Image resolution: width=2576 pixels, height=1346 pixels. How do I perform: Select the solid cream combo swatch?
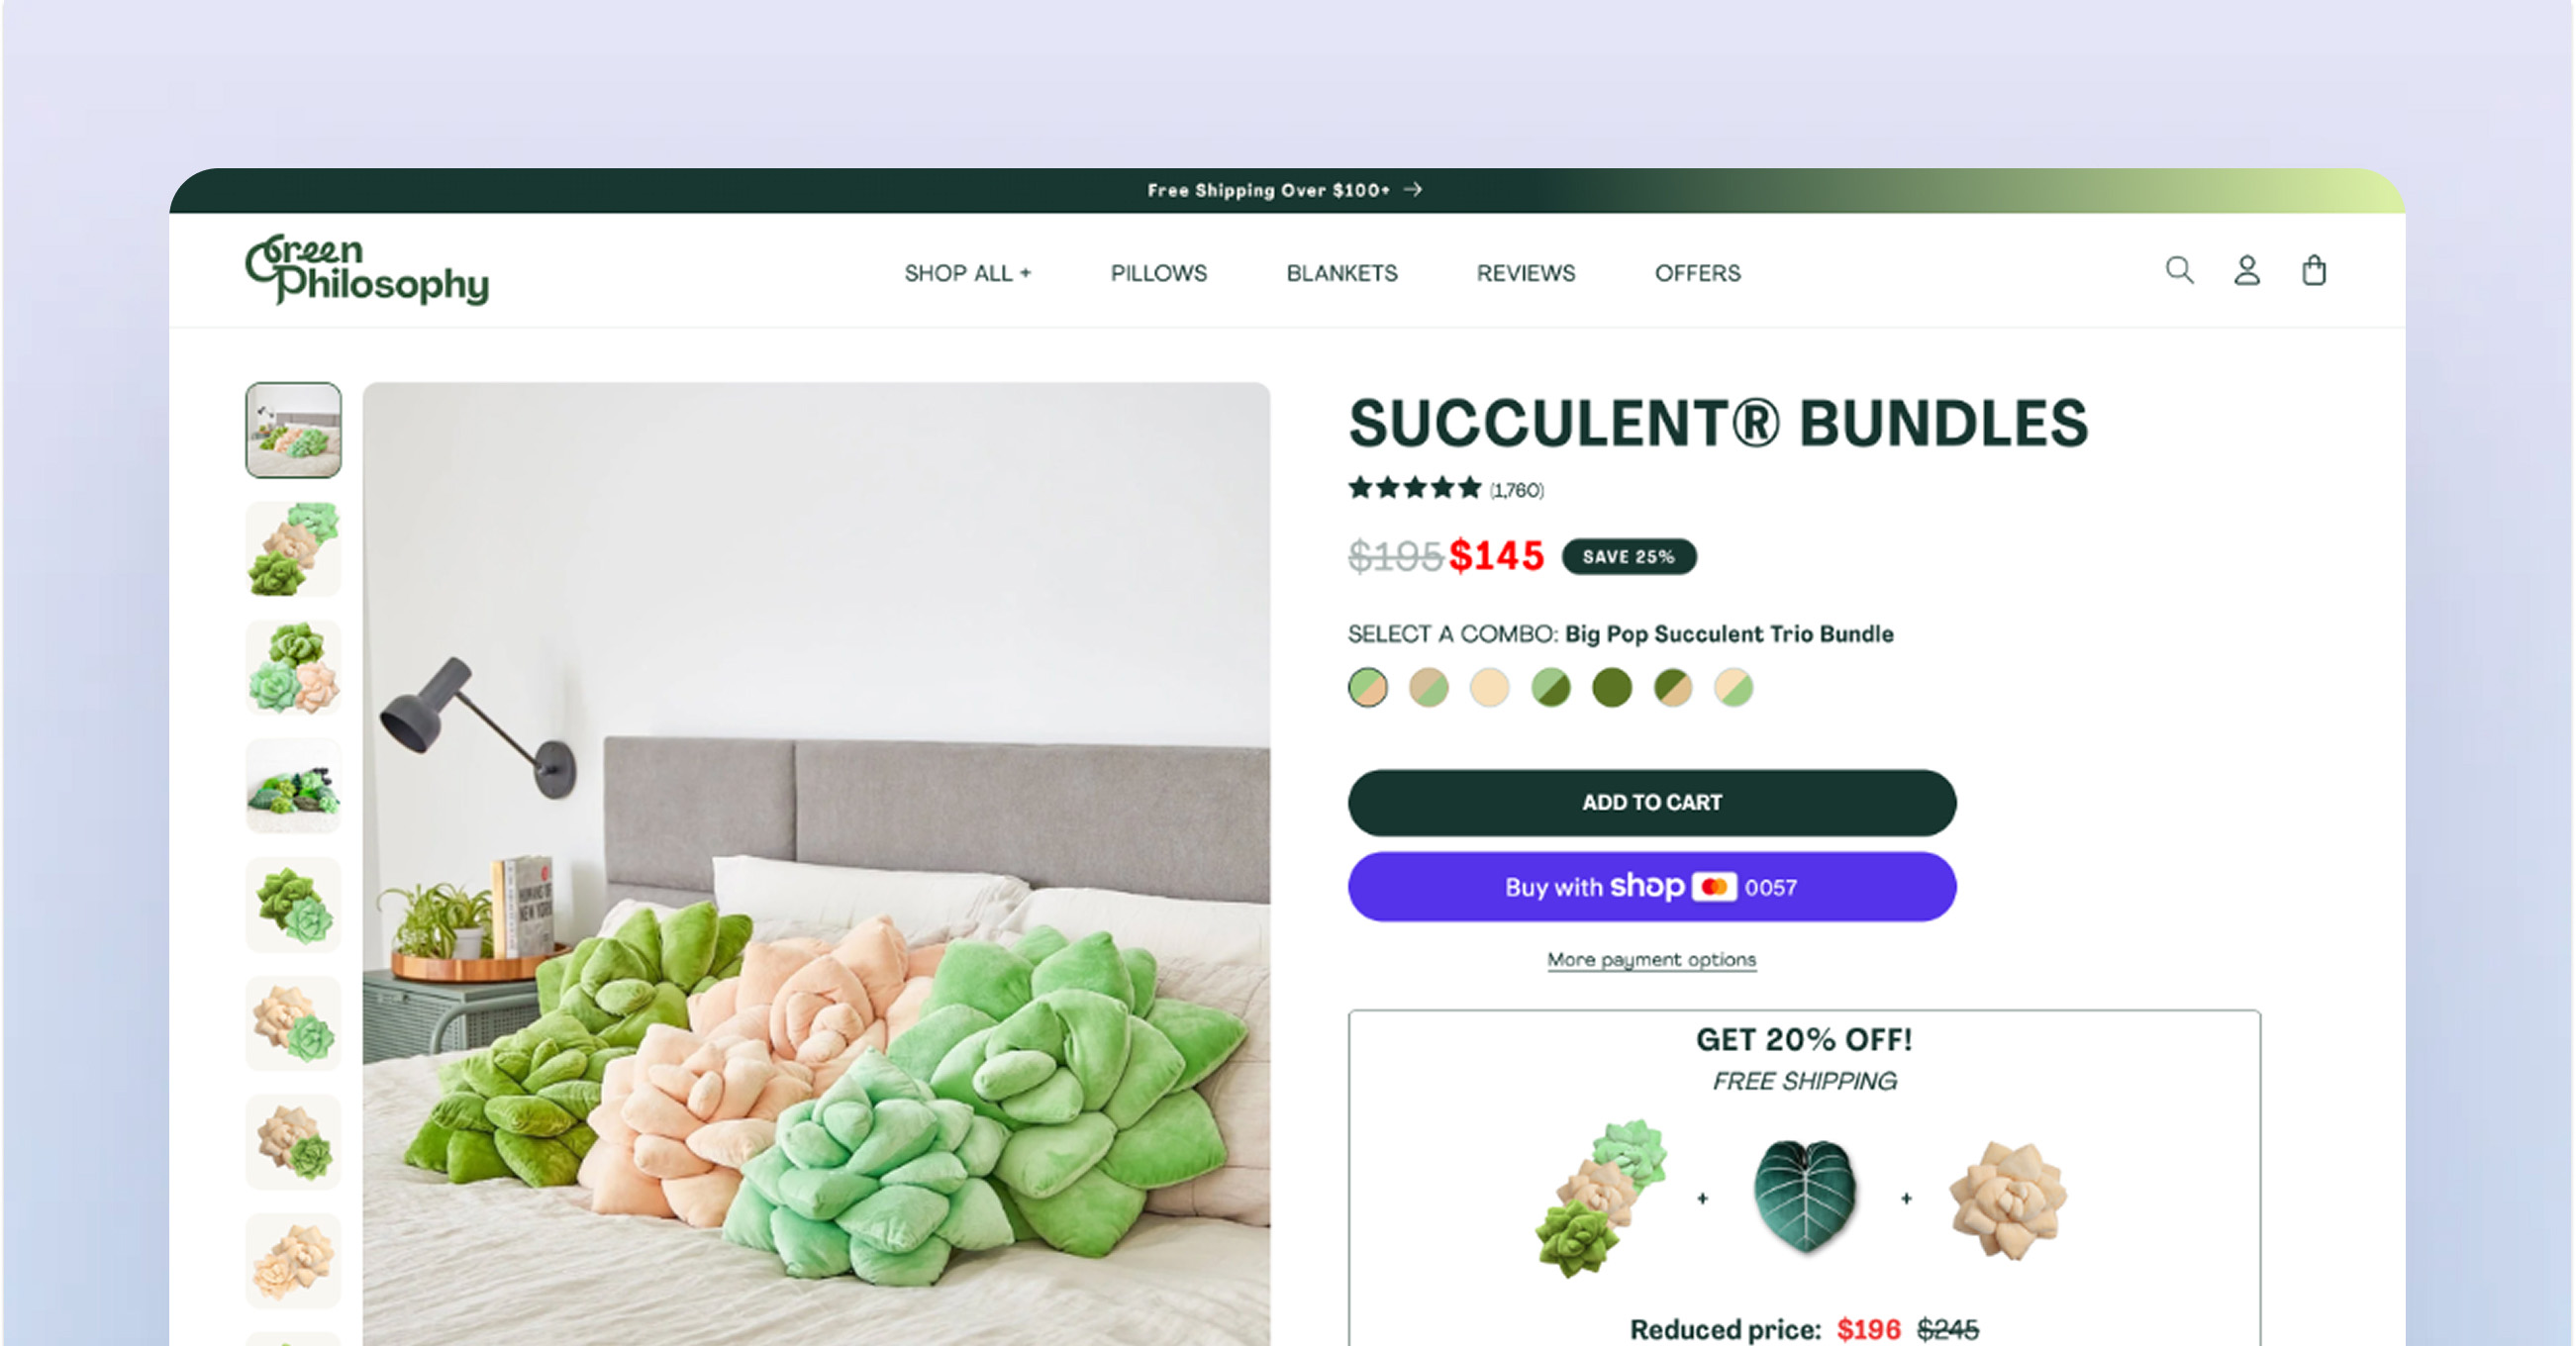pos(1490,688)
